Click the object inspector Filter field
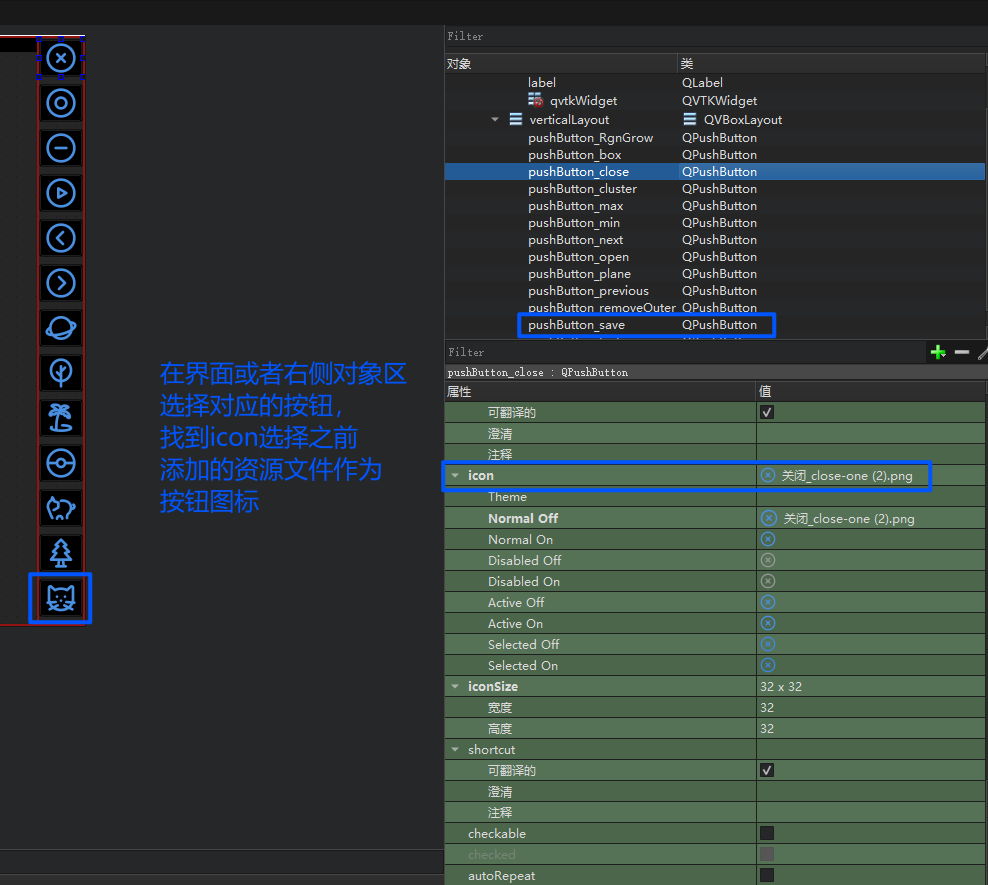 coord(715,37)
